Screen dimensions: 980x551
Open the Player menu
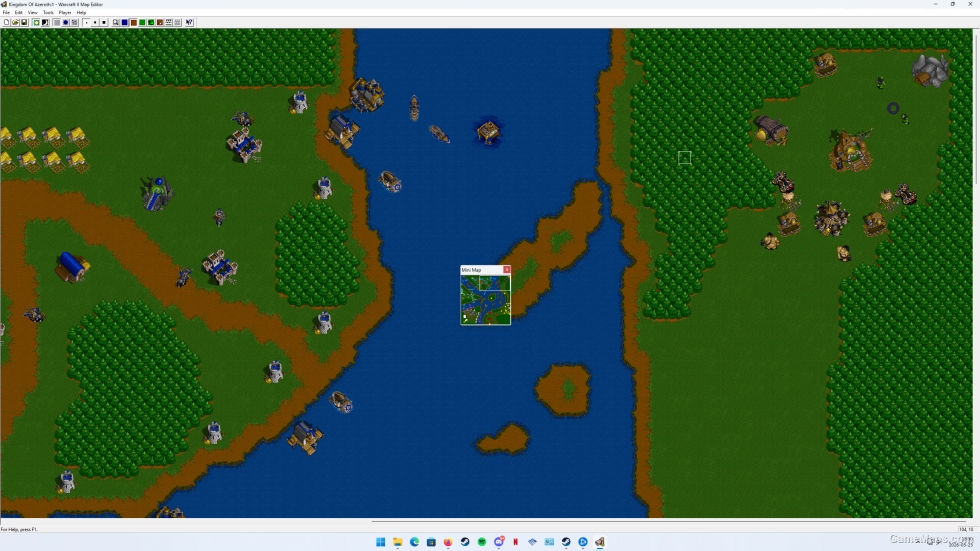pos(65,12)
